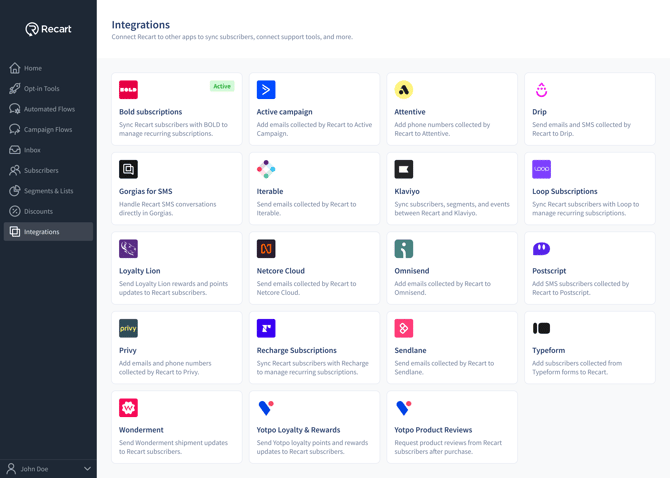Image resolution: width=670 pixels, height=478 pixels.
Task: Click the red Wonderment logo
Action: 128,408
